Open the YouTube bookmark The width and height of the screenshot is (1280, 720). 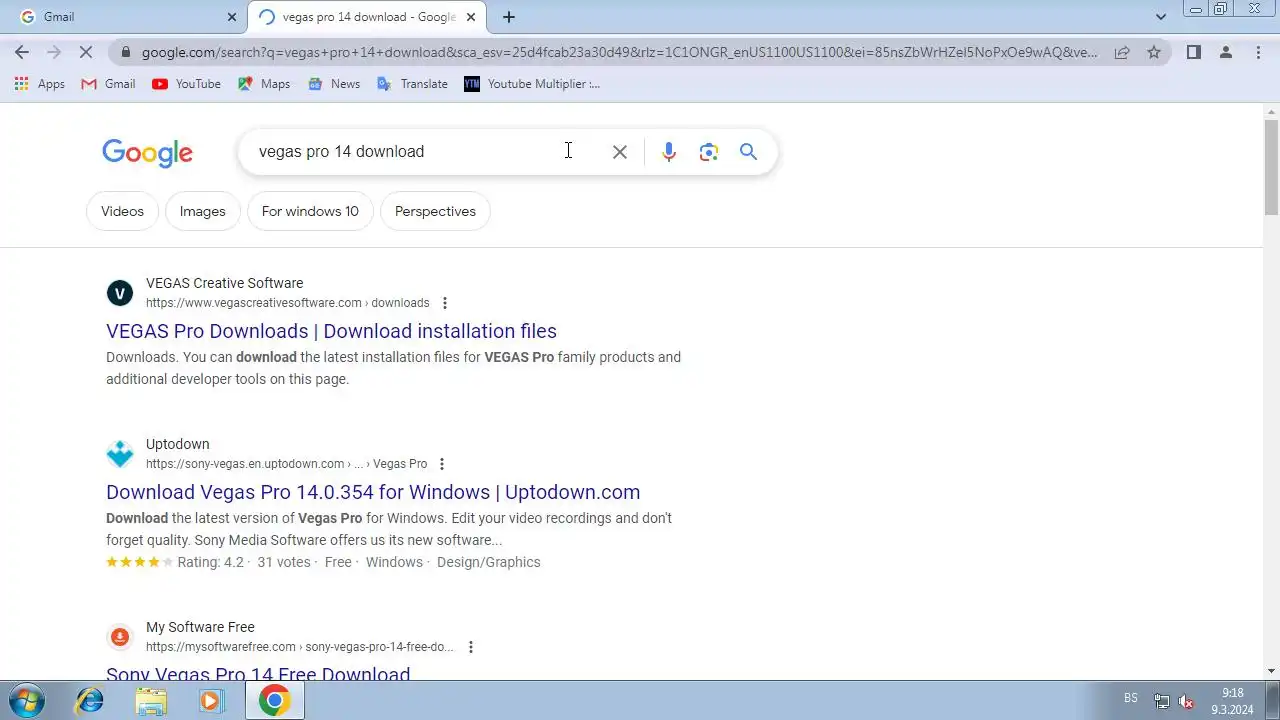pyautogui.click(x=187, y=84)
